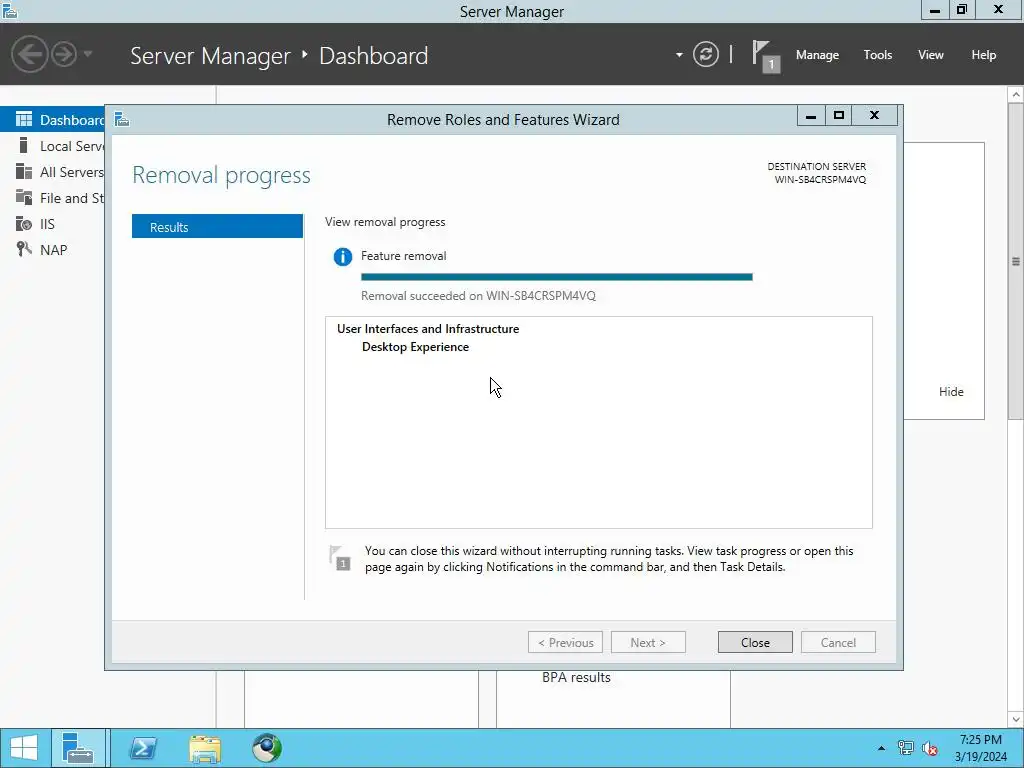1024x768 pixels.
Task: Click the Feature removal info icon
Action: [342, 257]
